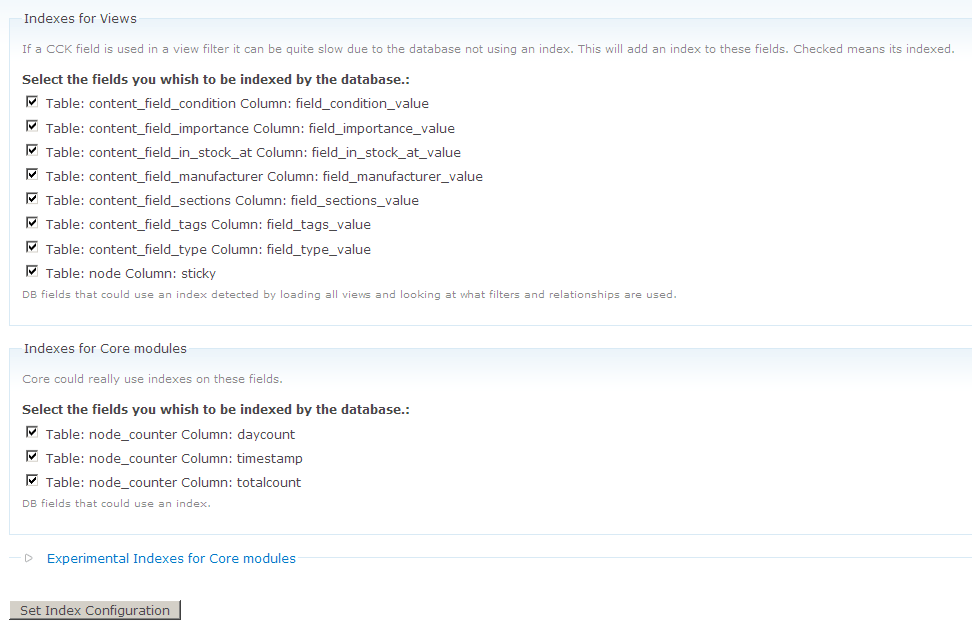
Task: Click the field_condition_value label text
Action: (362, 104)
